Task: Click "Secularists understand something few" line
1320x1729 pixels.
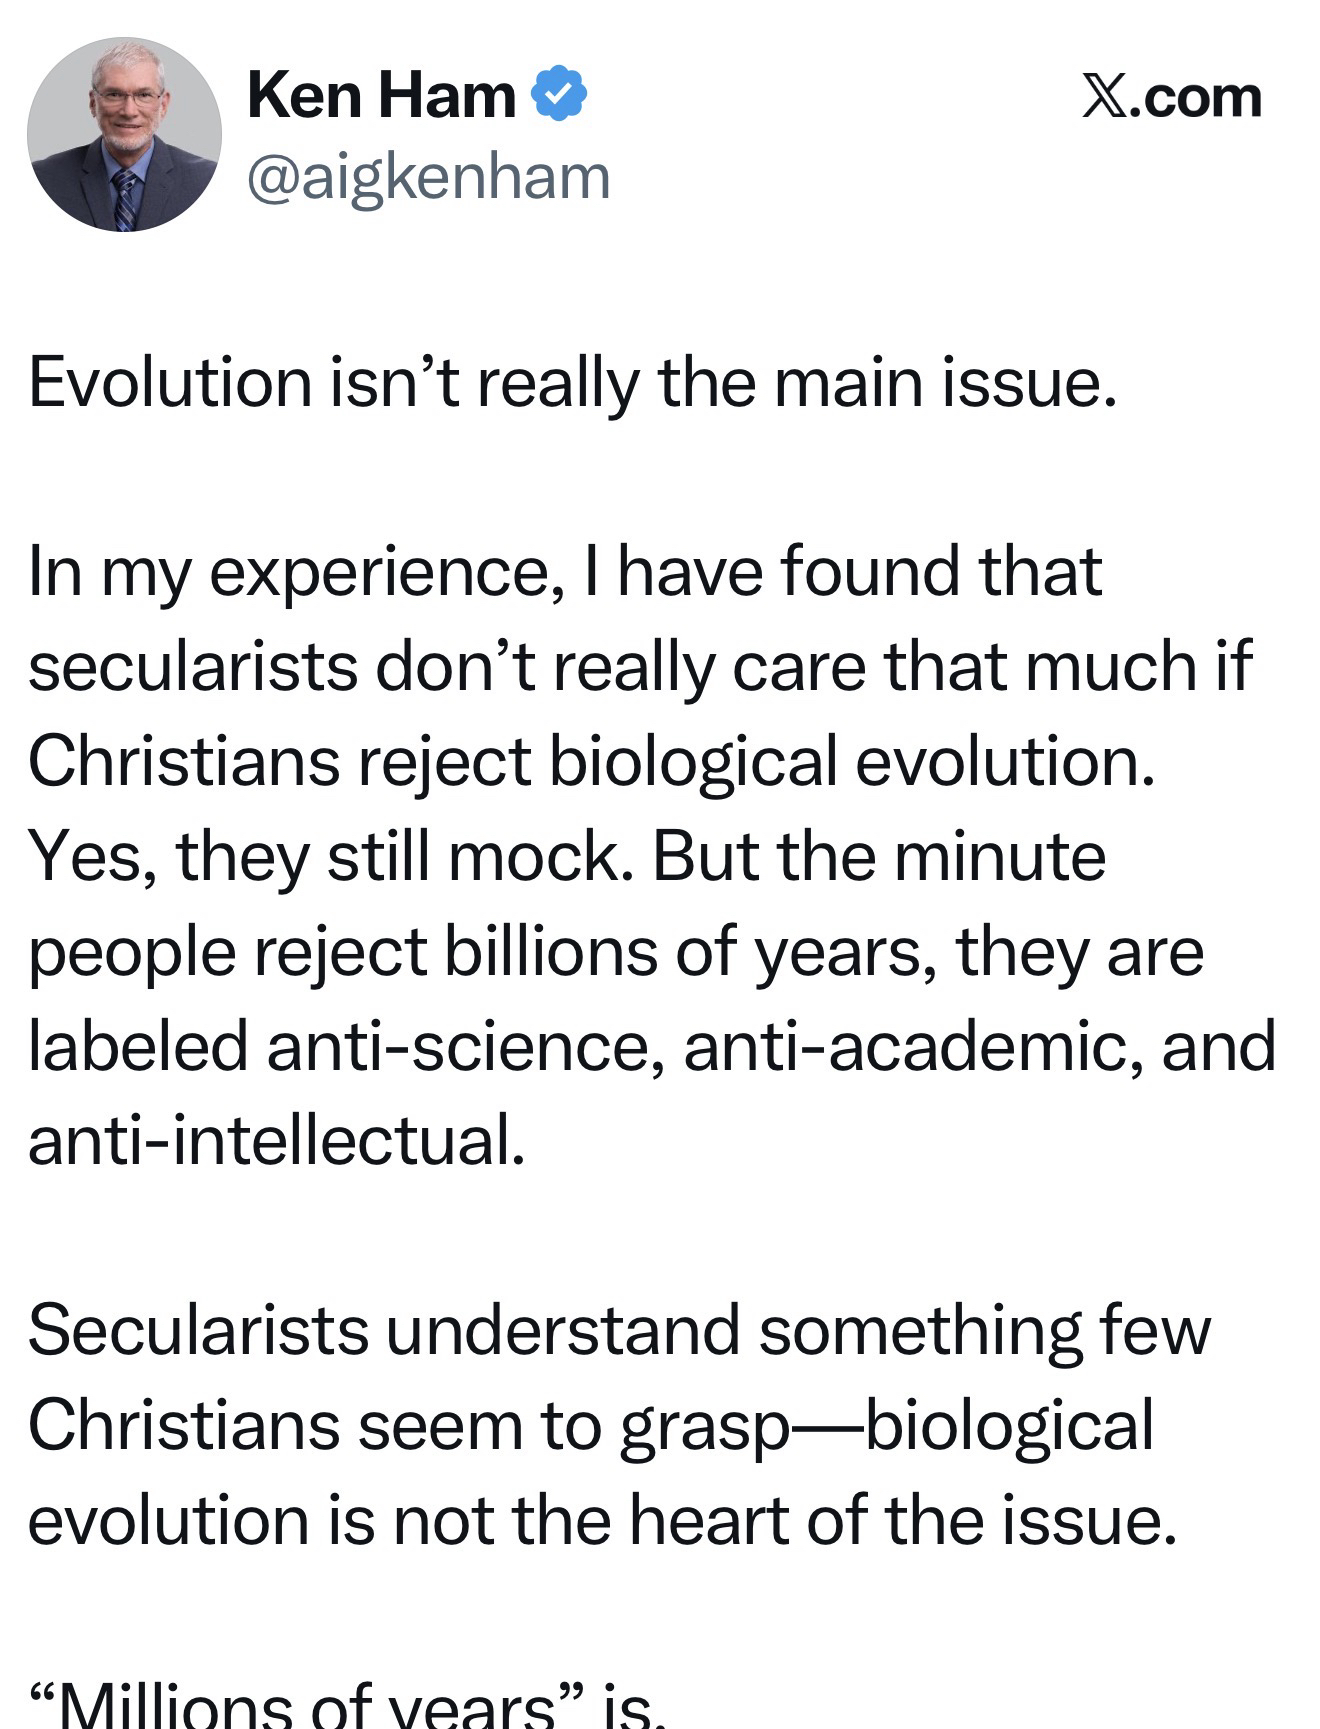Action: pos(619,1331)
